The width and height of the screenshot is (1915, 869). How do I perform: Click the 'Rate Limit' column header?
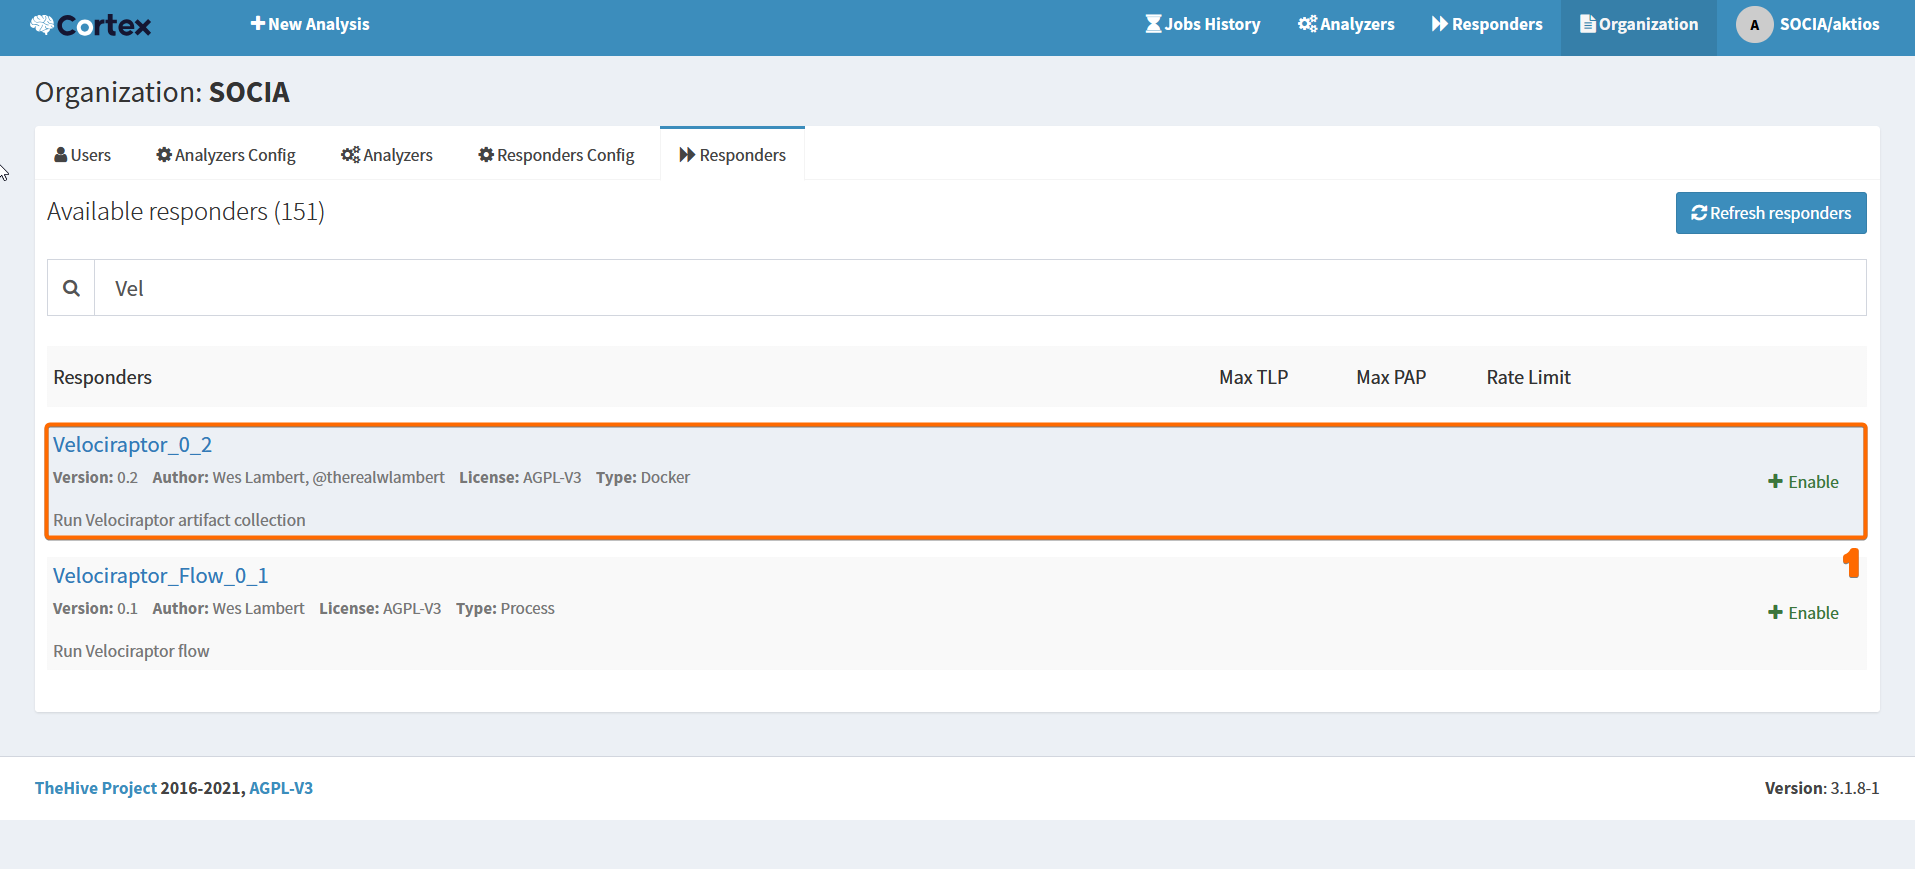1529,377
